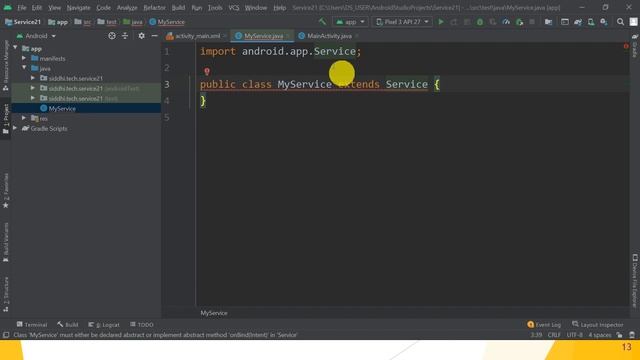
Task: Click UTF-8 encoding in status bar
Action: (575, 335)
